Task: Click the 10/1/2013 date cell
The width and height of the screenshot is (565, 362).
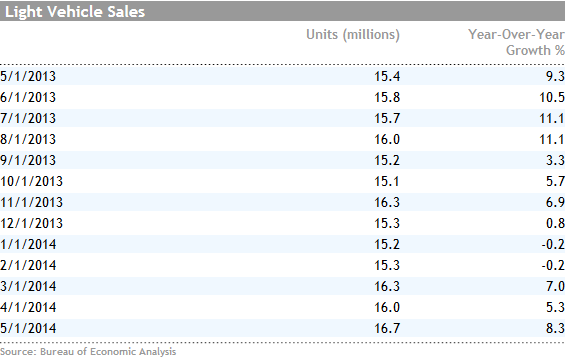Action: (31, 181)
